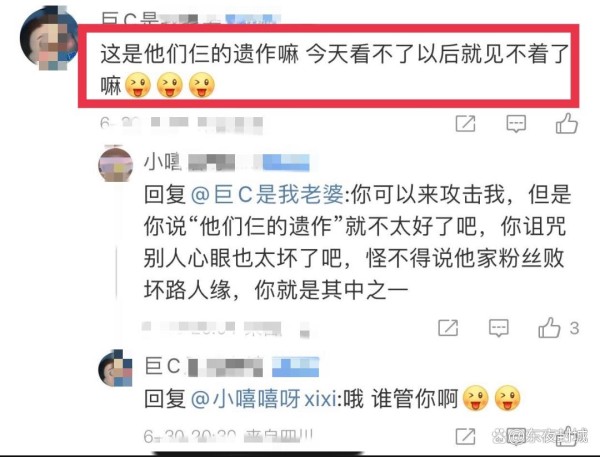This screenshot has height=457, width=600.
Task: Tap forward icon under 小嘻's reply
Action: (448, 328)
